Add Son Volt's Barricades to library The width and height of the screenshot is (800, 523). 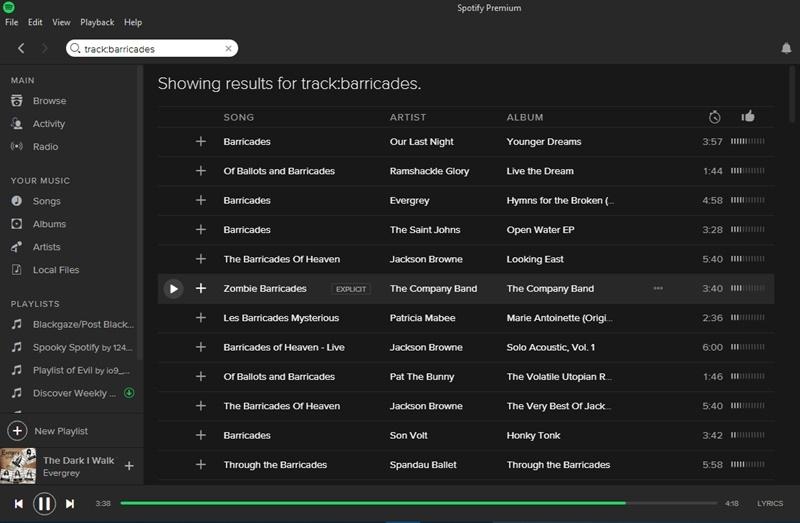tap(201, 435)
